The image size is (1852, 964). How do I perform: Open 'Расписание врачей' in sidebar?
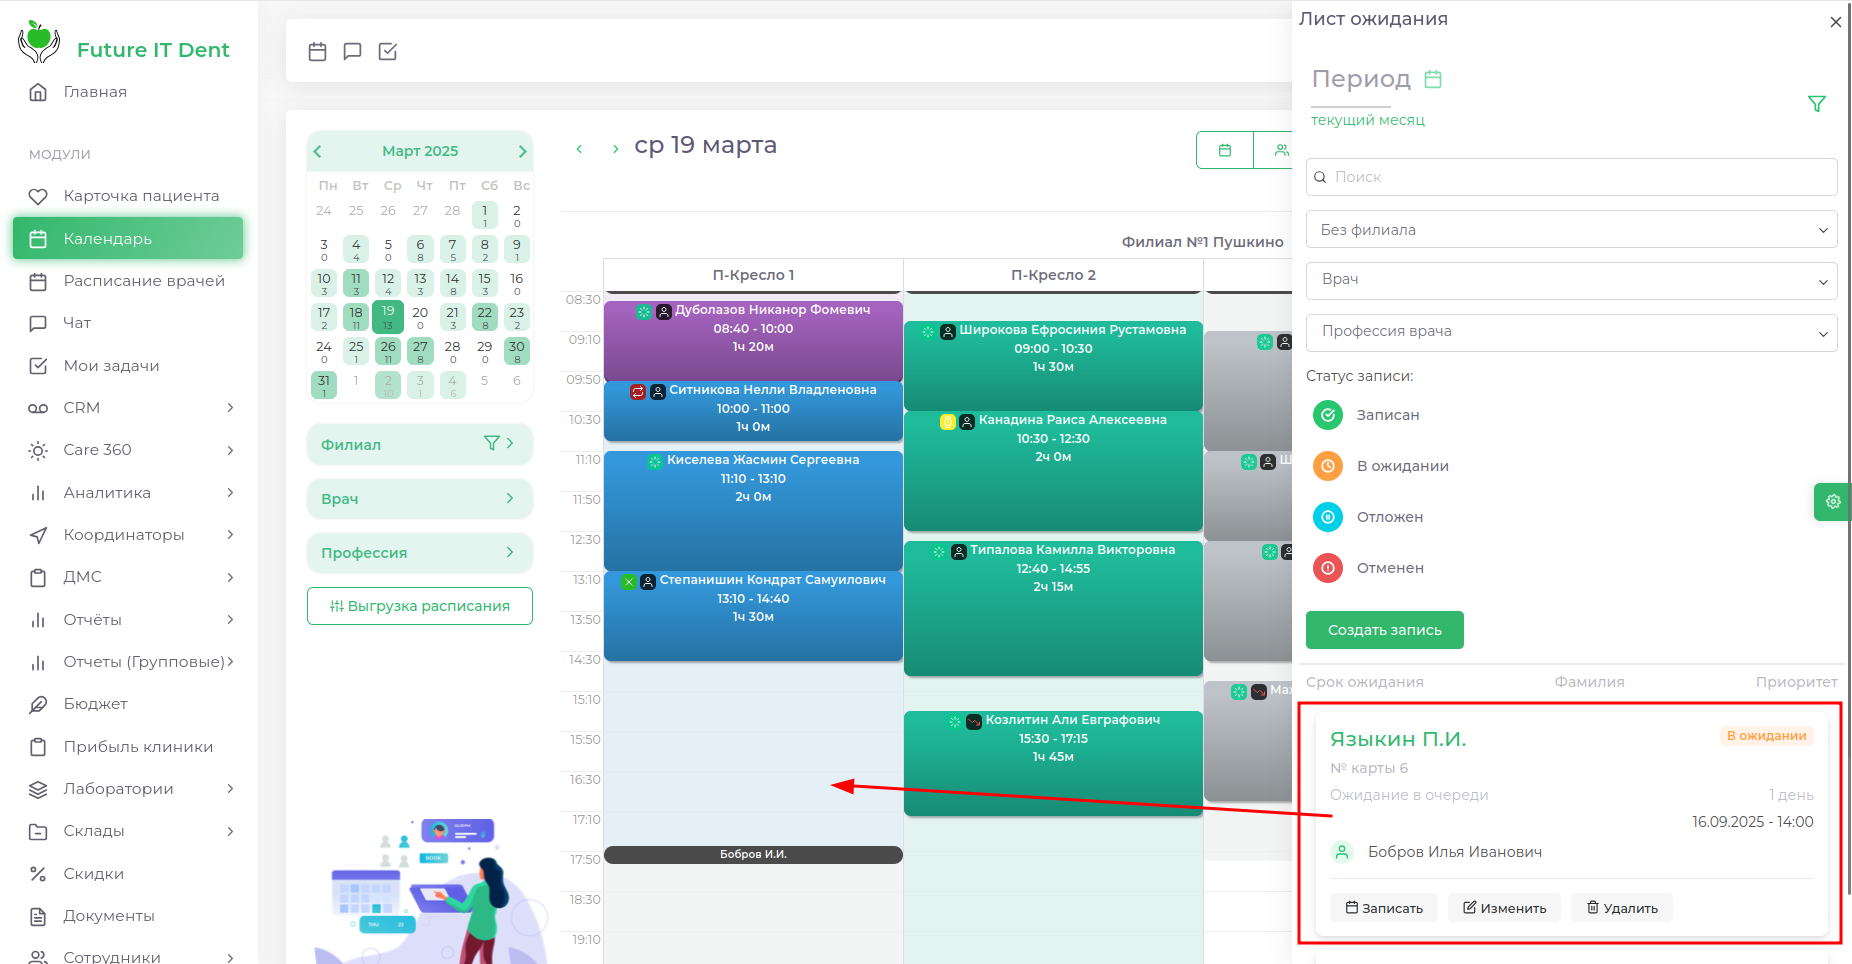pos(144,281)
